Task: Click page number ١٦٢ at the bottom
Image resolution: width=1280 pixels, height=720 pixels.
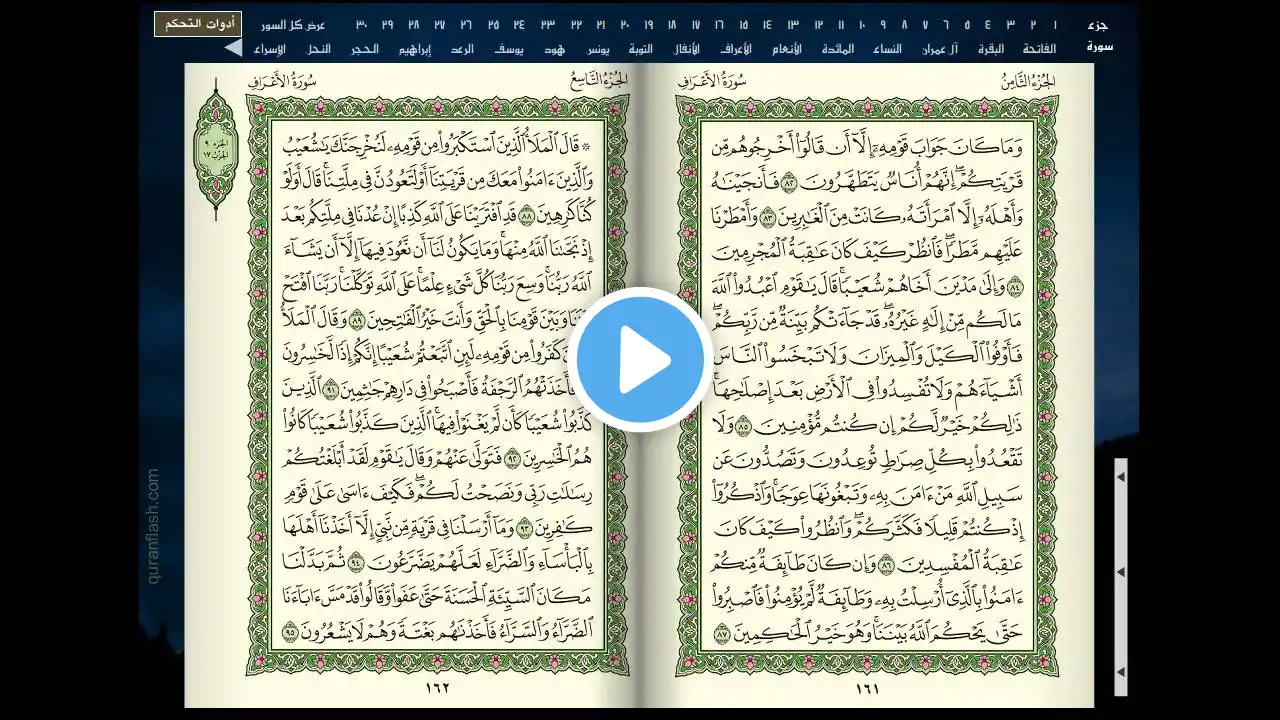Action: tap(437, 688)
